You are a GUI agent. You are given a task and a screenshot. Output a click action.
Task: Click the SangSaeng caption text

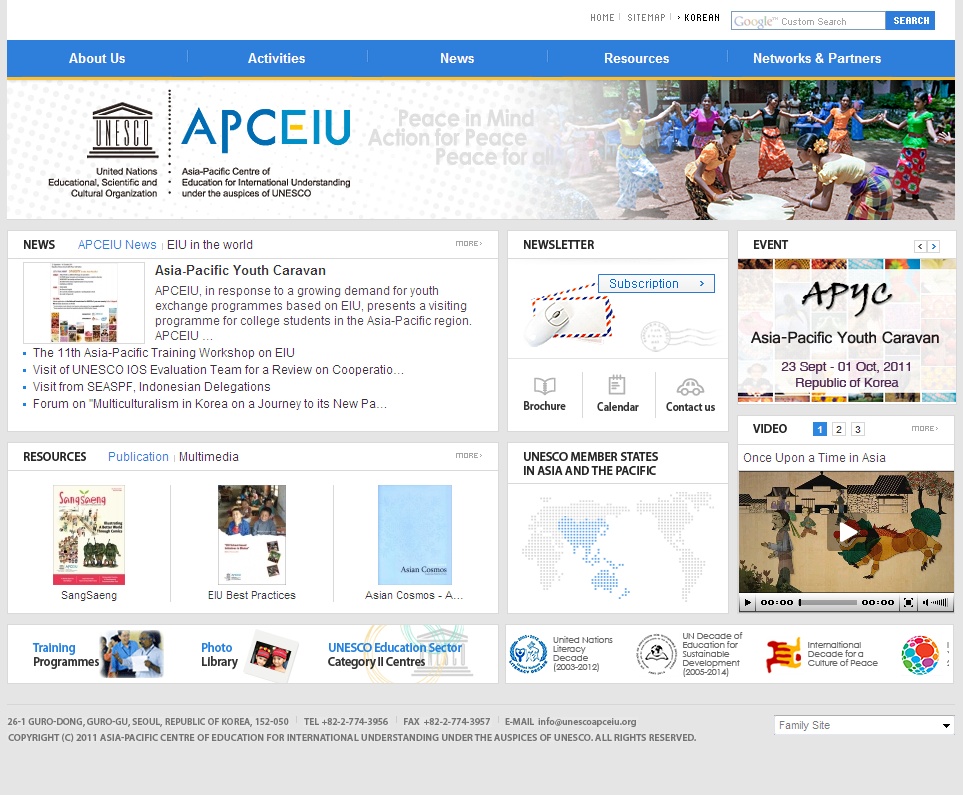coord(89,595)
